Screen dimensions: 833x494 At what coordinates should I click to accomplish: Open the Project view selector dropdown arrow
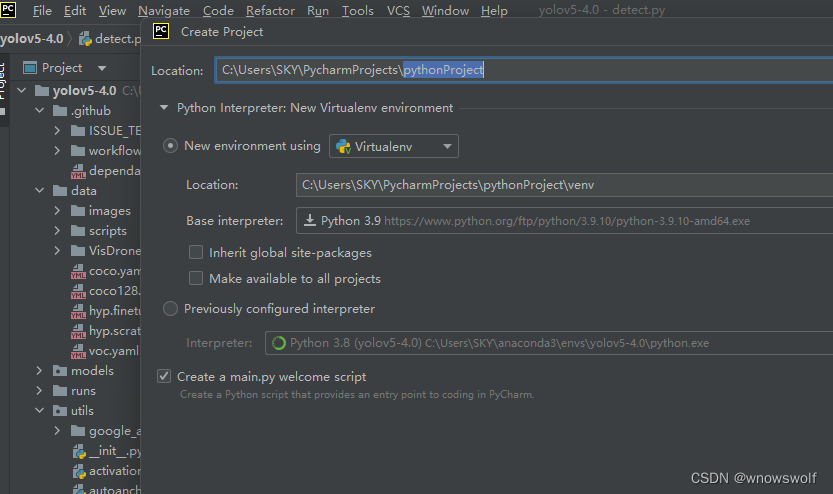pyautogui.click(x=102, y=68)
